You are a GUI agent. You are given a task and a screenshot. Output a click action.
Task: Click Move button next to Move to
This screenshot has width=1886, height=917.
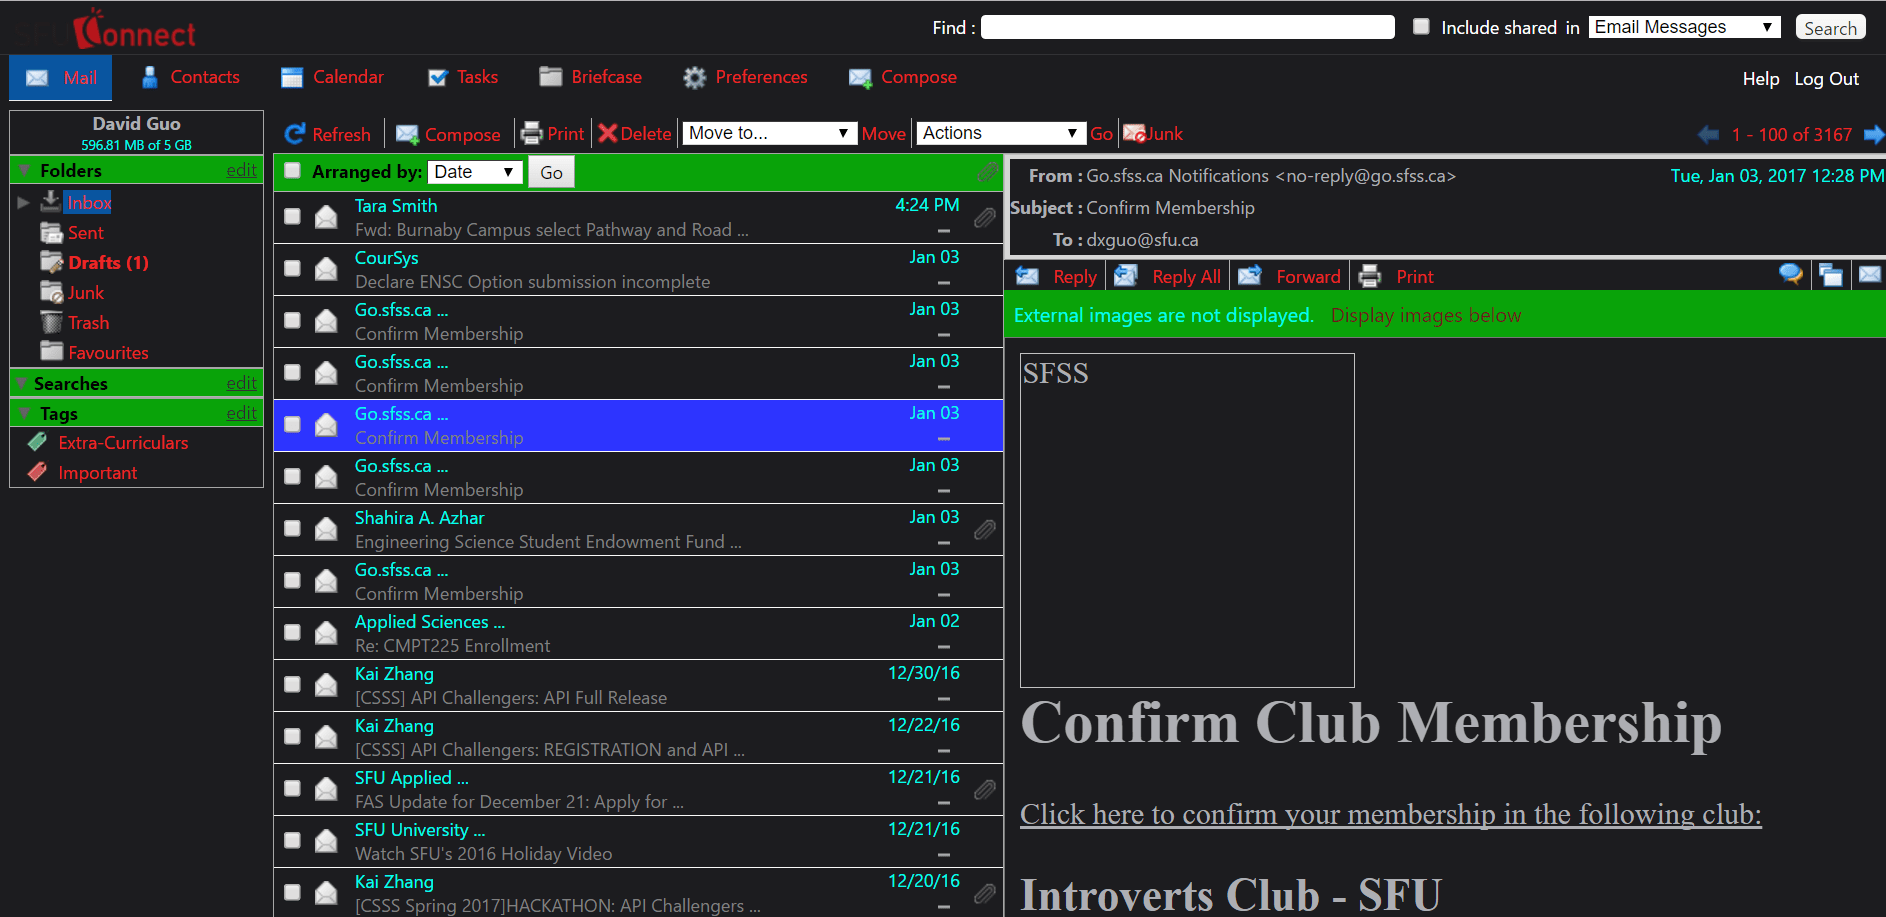coord(884,134)
